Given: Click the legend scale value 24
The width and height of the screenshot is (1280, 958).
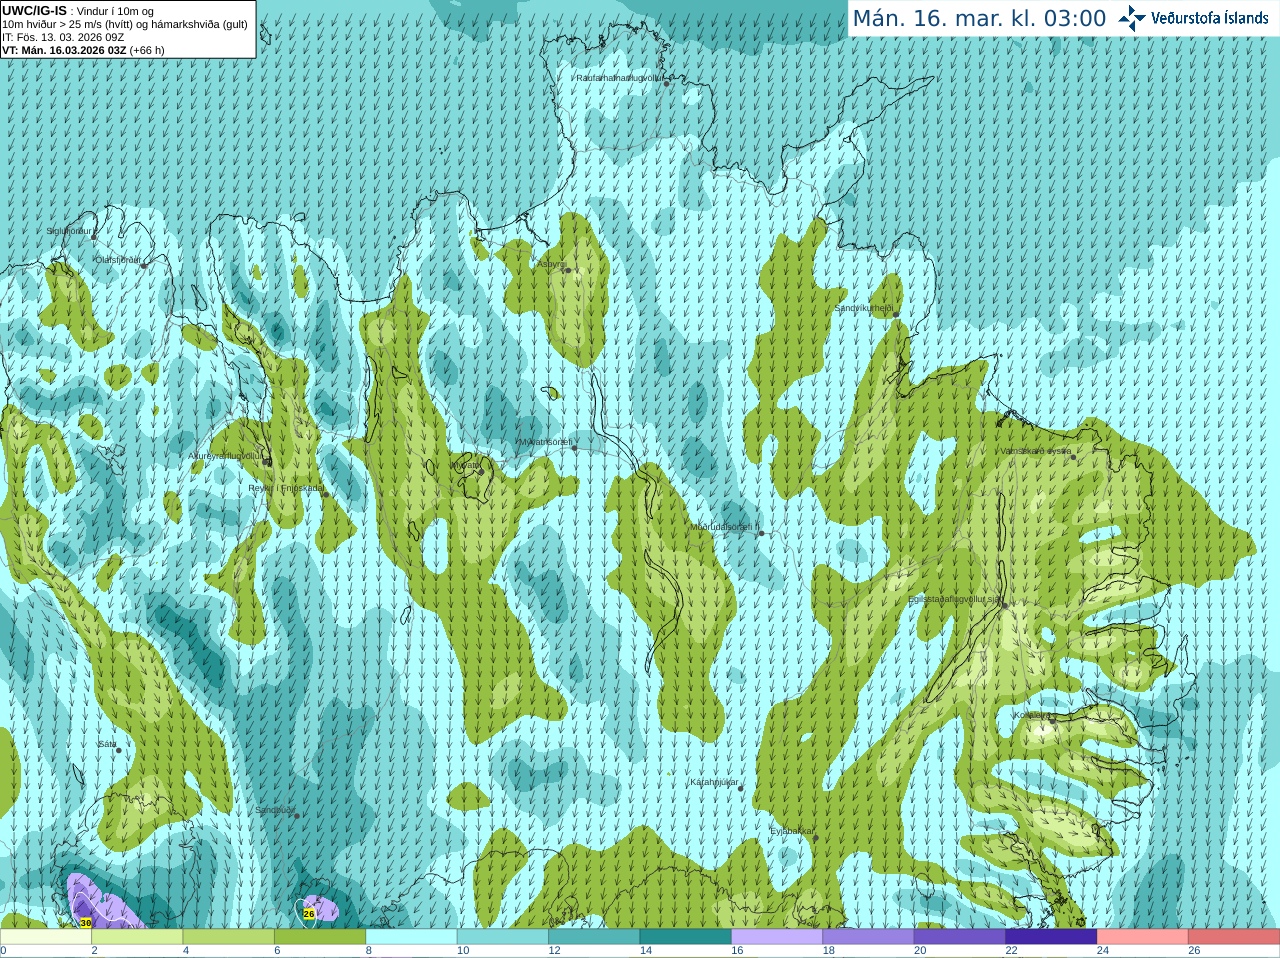Looking at the screenshot, I should [1102, 951].
